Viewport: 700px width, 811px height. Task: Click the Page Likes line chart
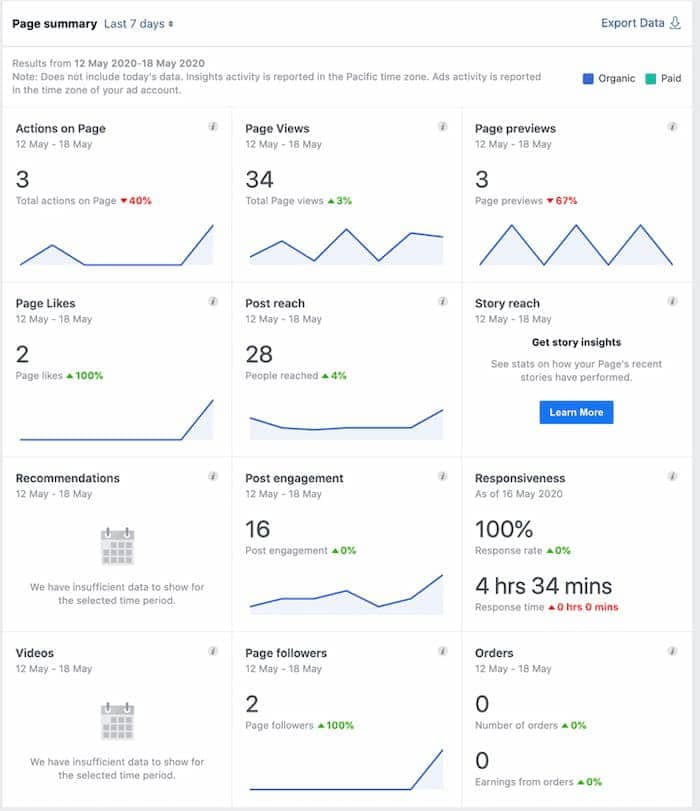[116, 420]
